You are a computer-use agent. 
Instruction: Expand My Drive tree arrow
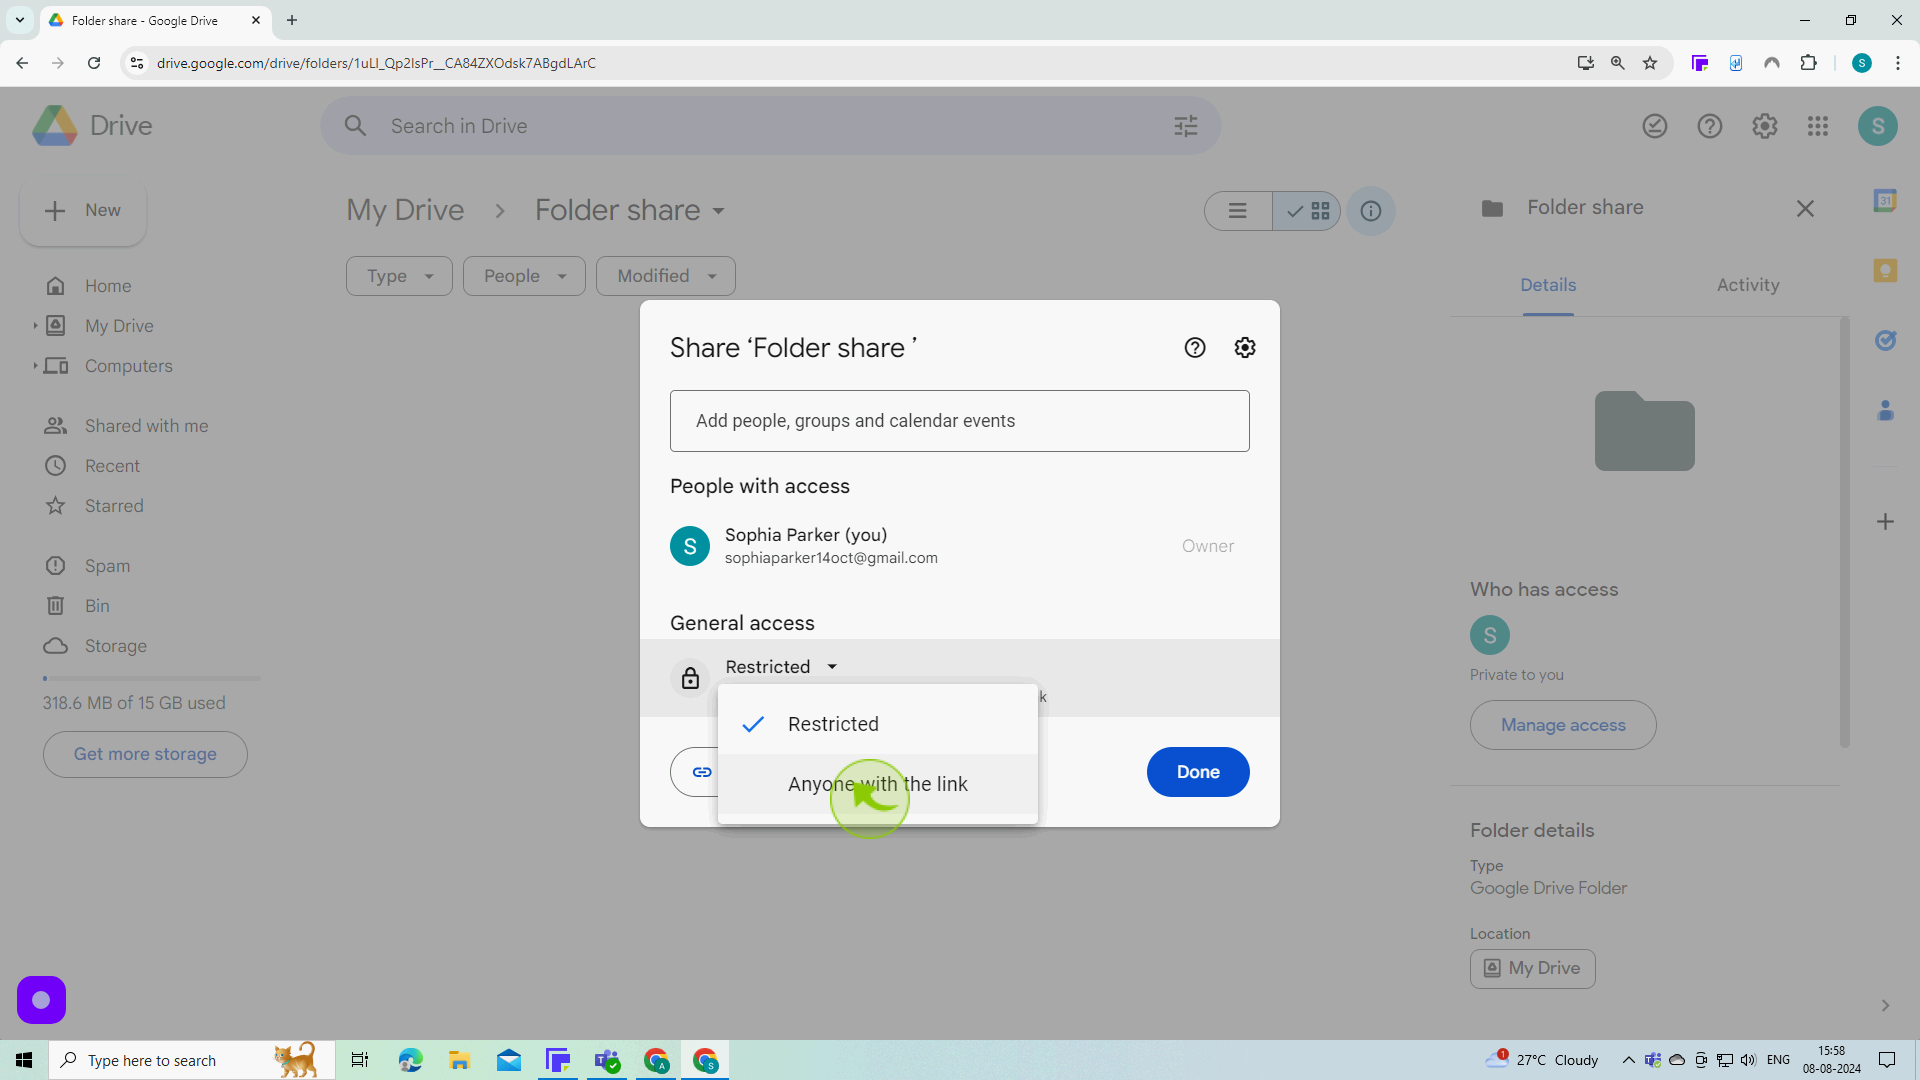pyautogui.click(x=35, y=326)
